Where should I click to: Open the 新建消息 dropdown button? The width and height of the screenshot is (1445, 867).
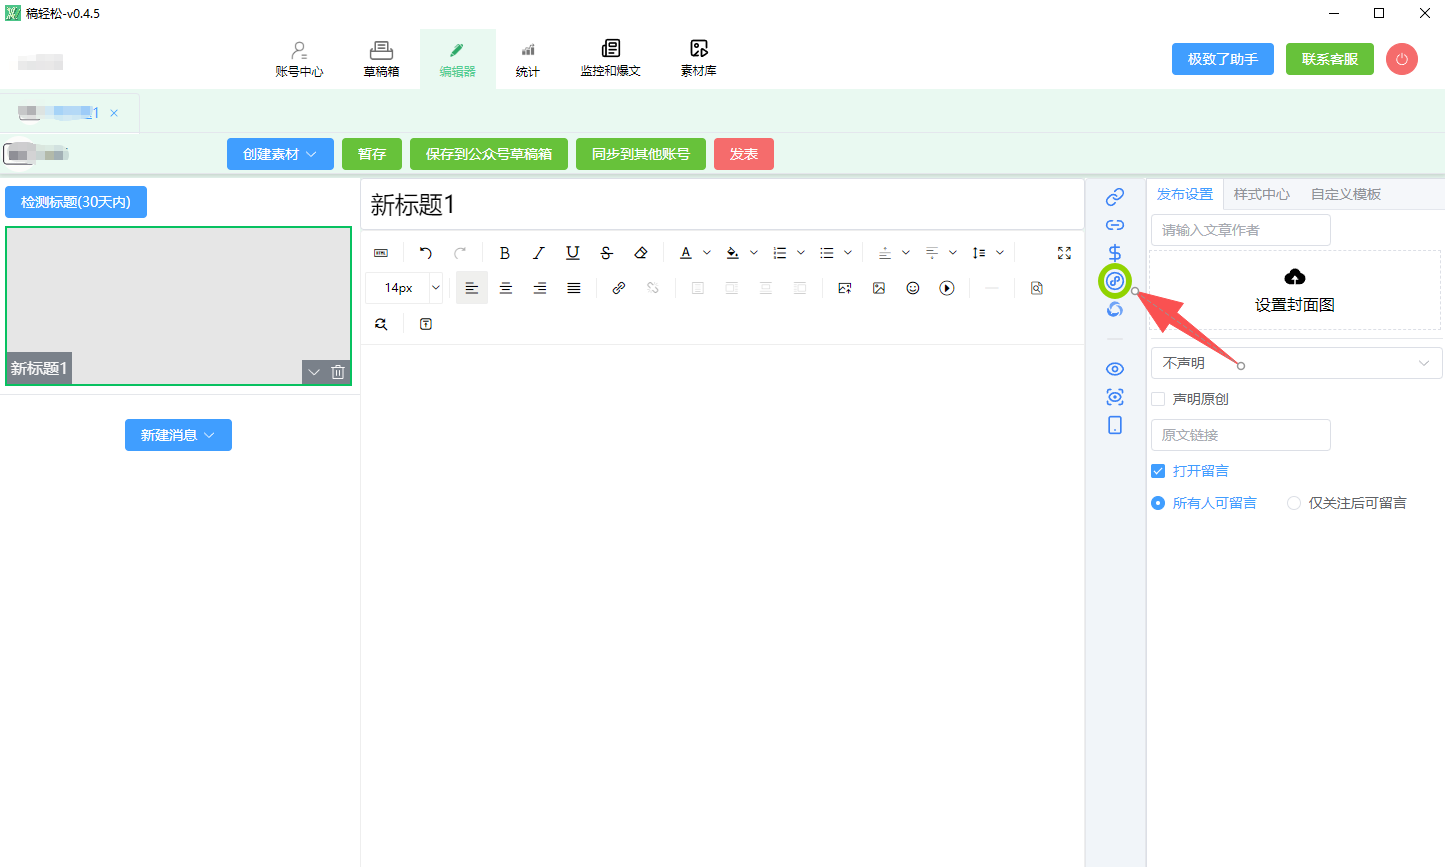178,435
